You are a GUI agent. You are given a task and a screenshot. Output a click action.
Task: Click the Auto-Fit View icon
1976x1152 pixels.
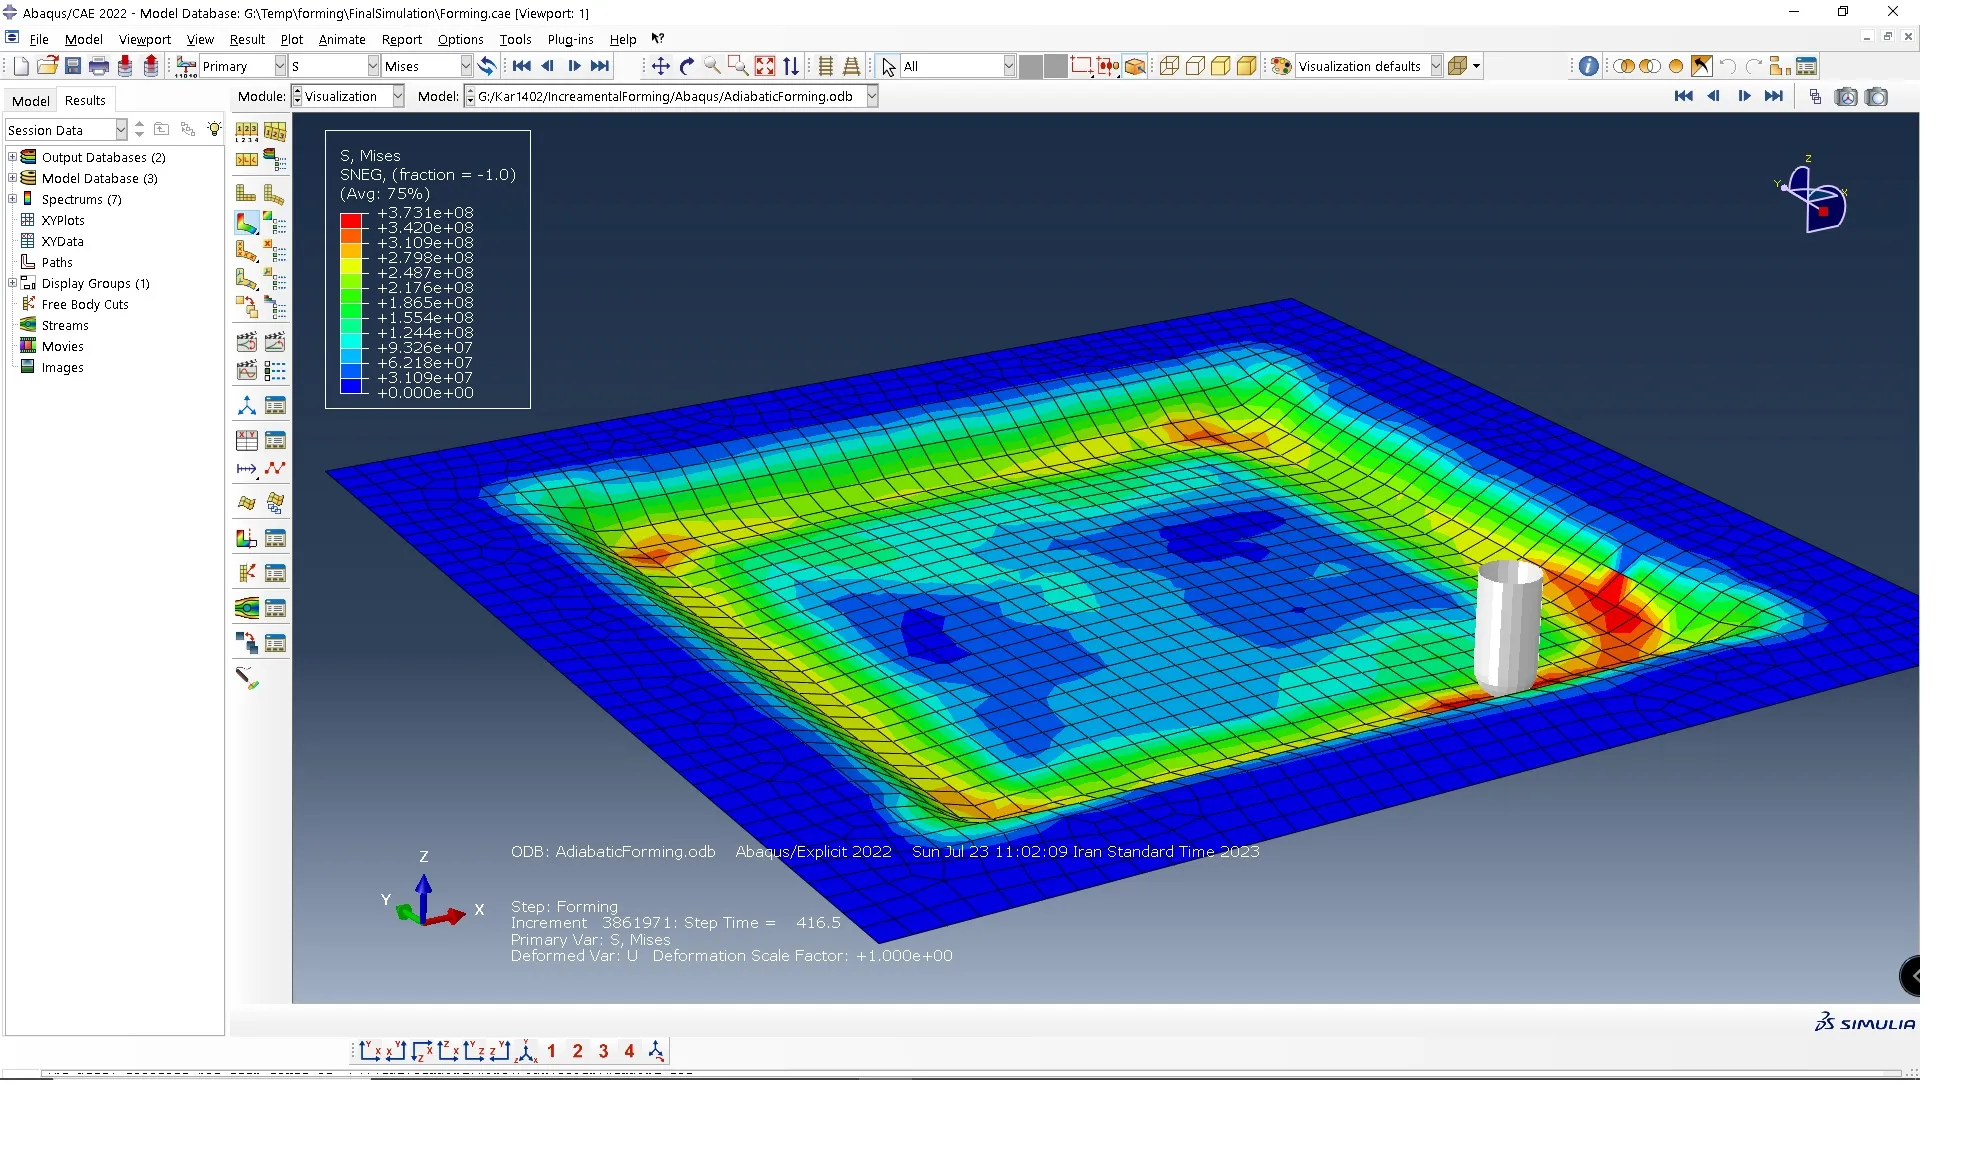tap(765, 66)
